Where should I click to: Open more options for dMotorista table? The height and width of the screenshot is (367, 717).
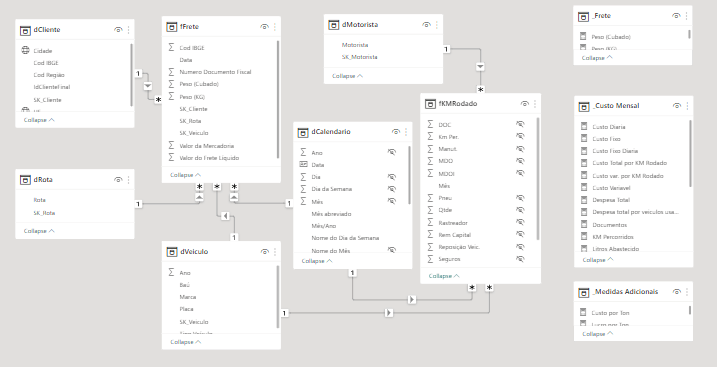coord(437,25)
